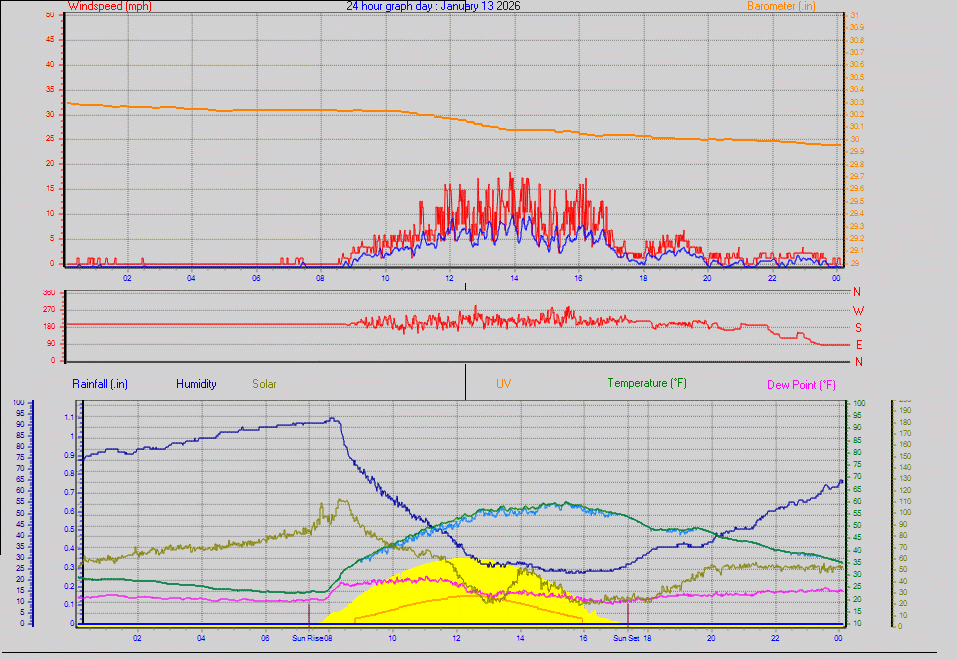
Task: Select the Rainfall (.in) legend label
Action: tap(100, 384)
